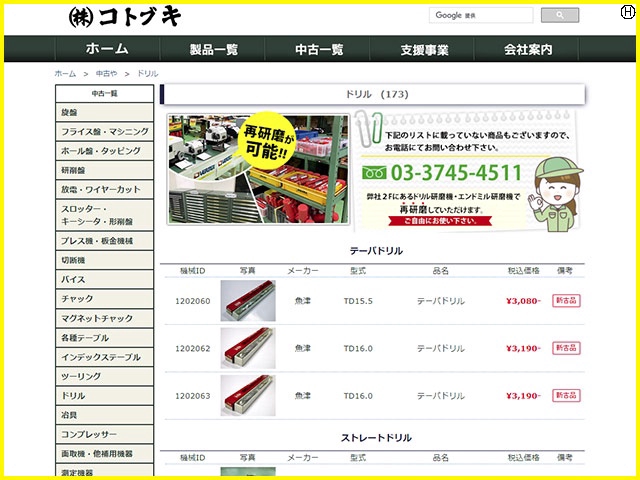The height and width of the screenshot is (480, 640).
Task: Click the Google search magnifier button
Action: [x=559, y=15]
